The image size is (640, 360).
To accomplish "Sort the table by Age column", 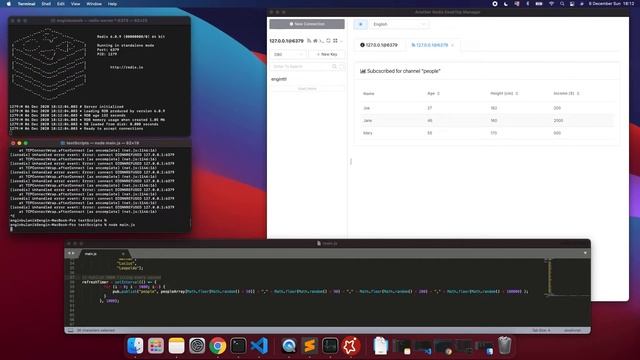I will 439,93.
